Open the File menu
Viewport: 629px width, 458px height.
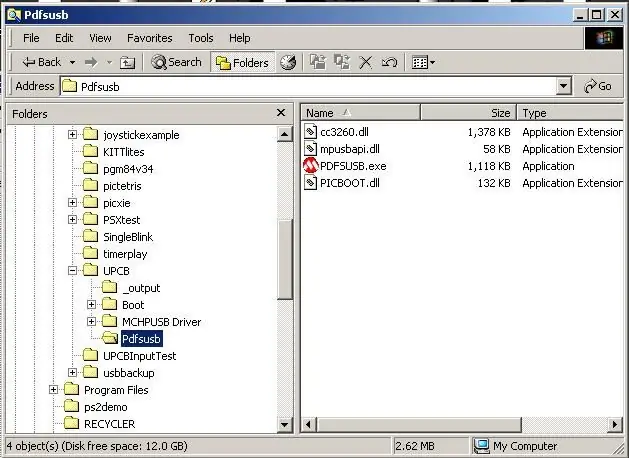pyautogui.click(x=31, y=38)
